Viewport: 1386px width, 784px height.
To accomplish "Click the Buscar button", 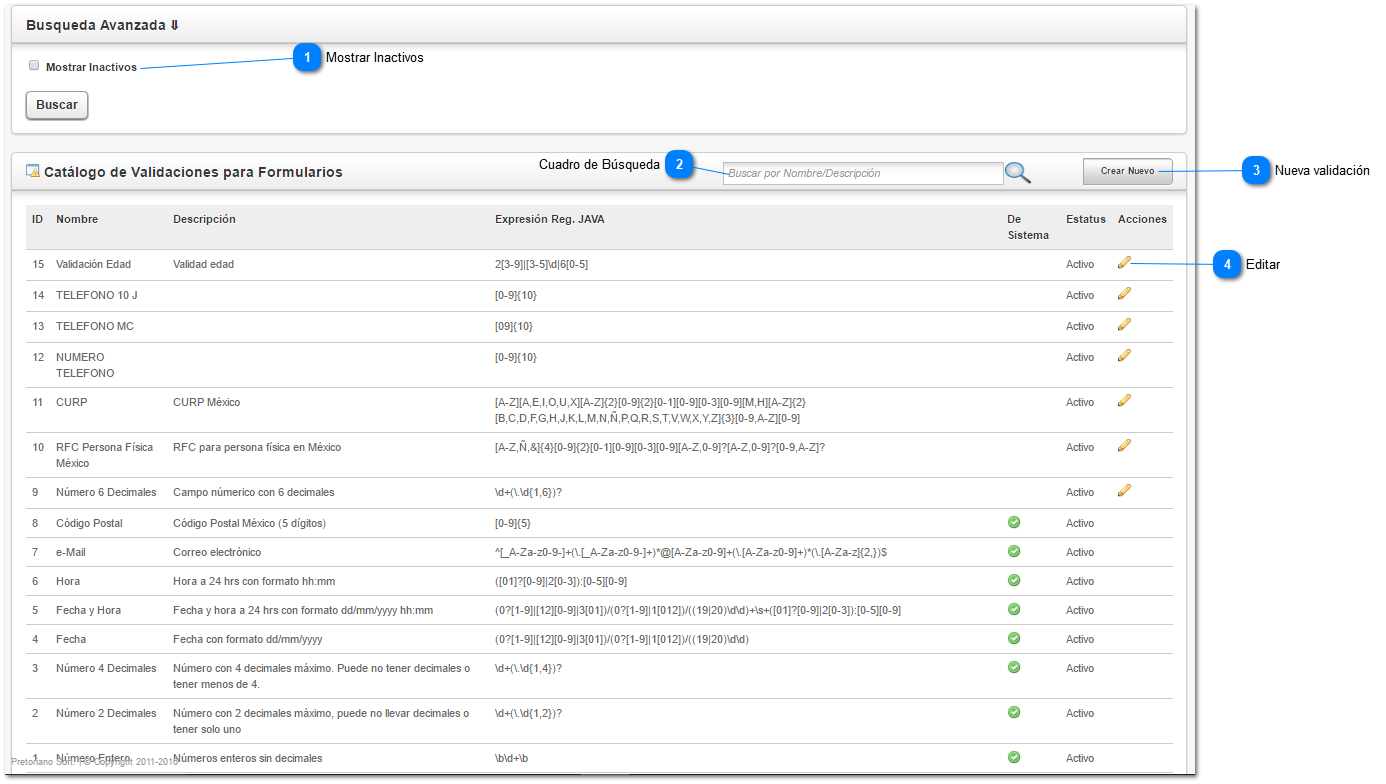I will pyautogui.click(x=57, y=105).
